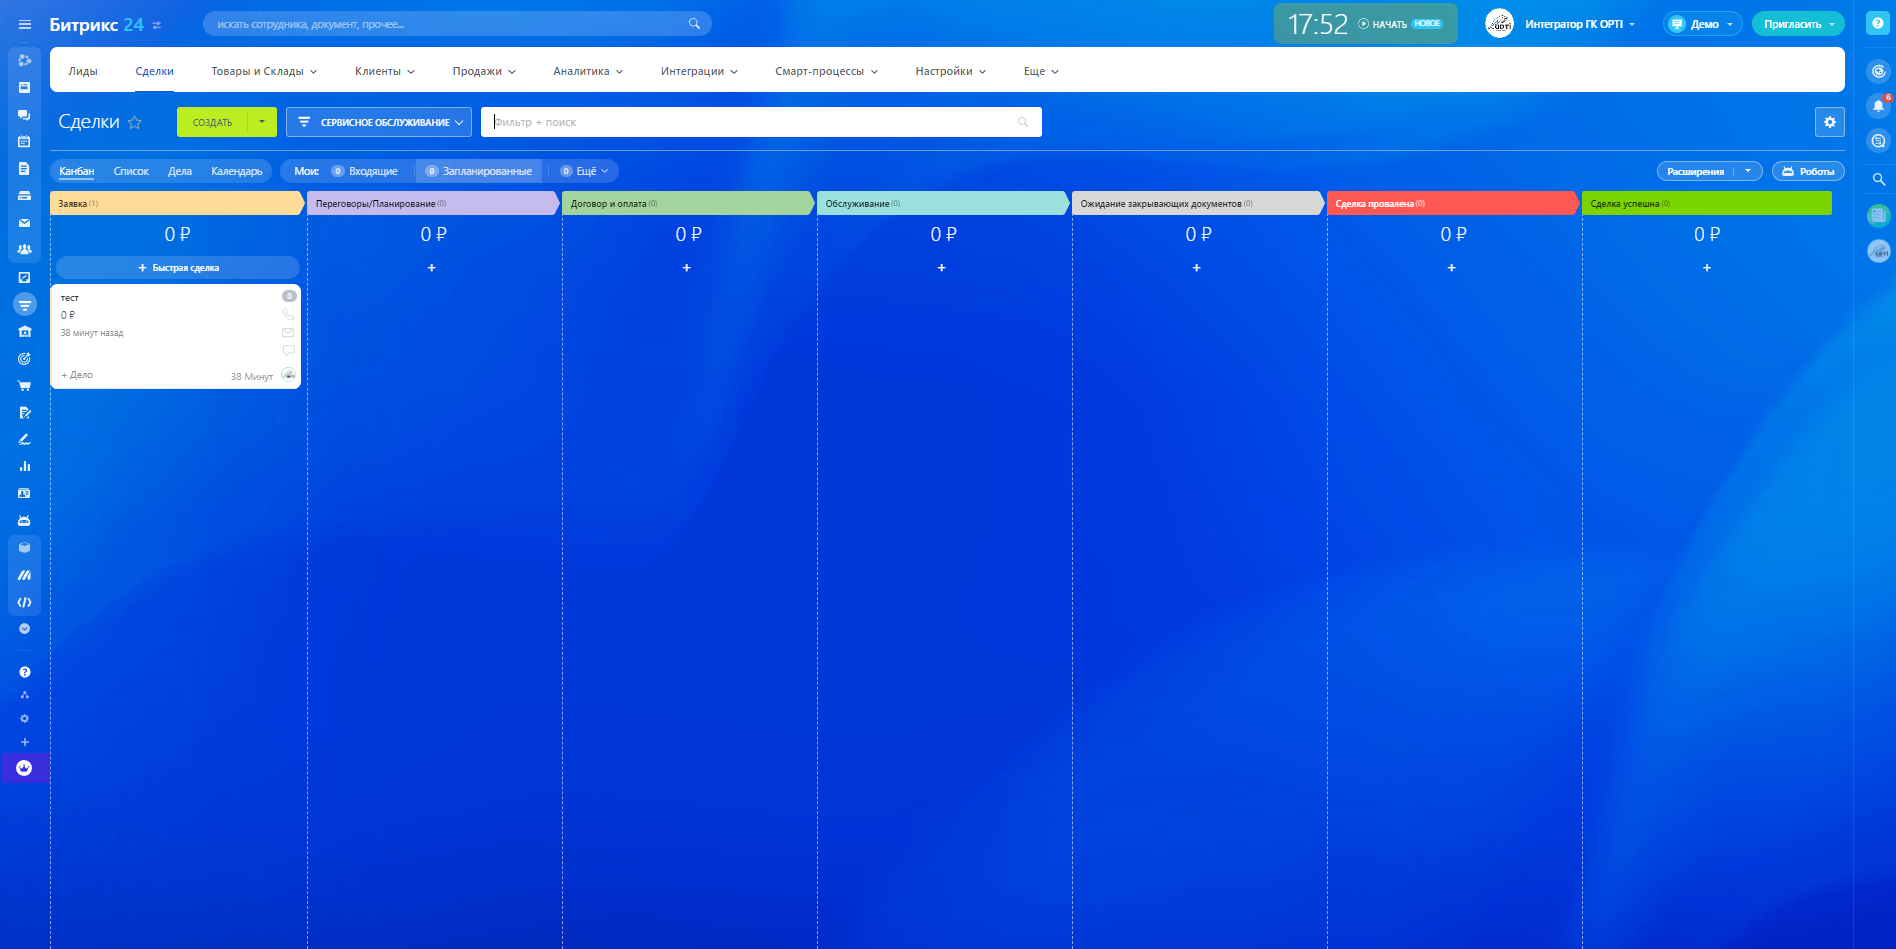This screenshot has width=1896, height=949.
Task: Open the question mark help icon top right
Action: pyautogui.click(x=1878, y=24)
